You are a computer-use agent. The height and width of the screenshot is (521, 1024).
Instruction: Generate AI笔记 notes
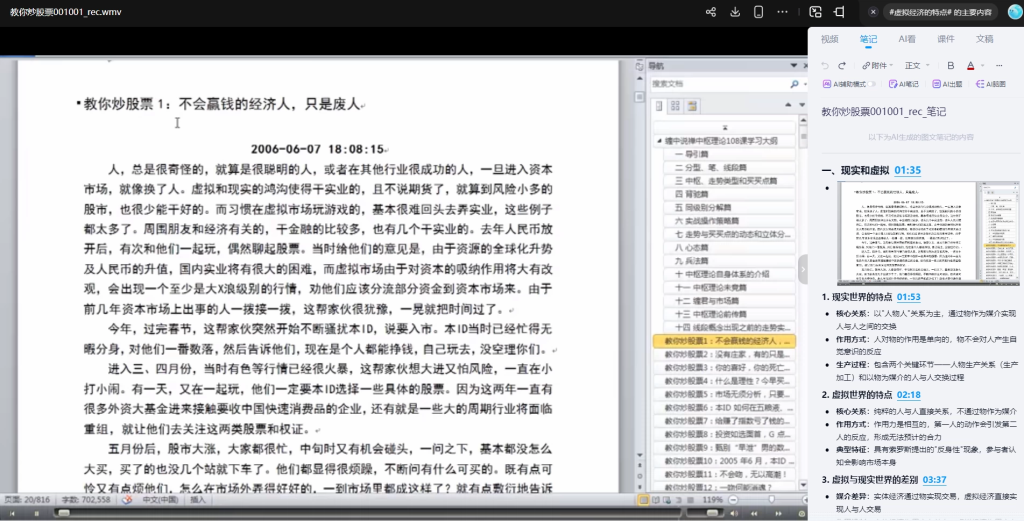click(x=904, y=84)
